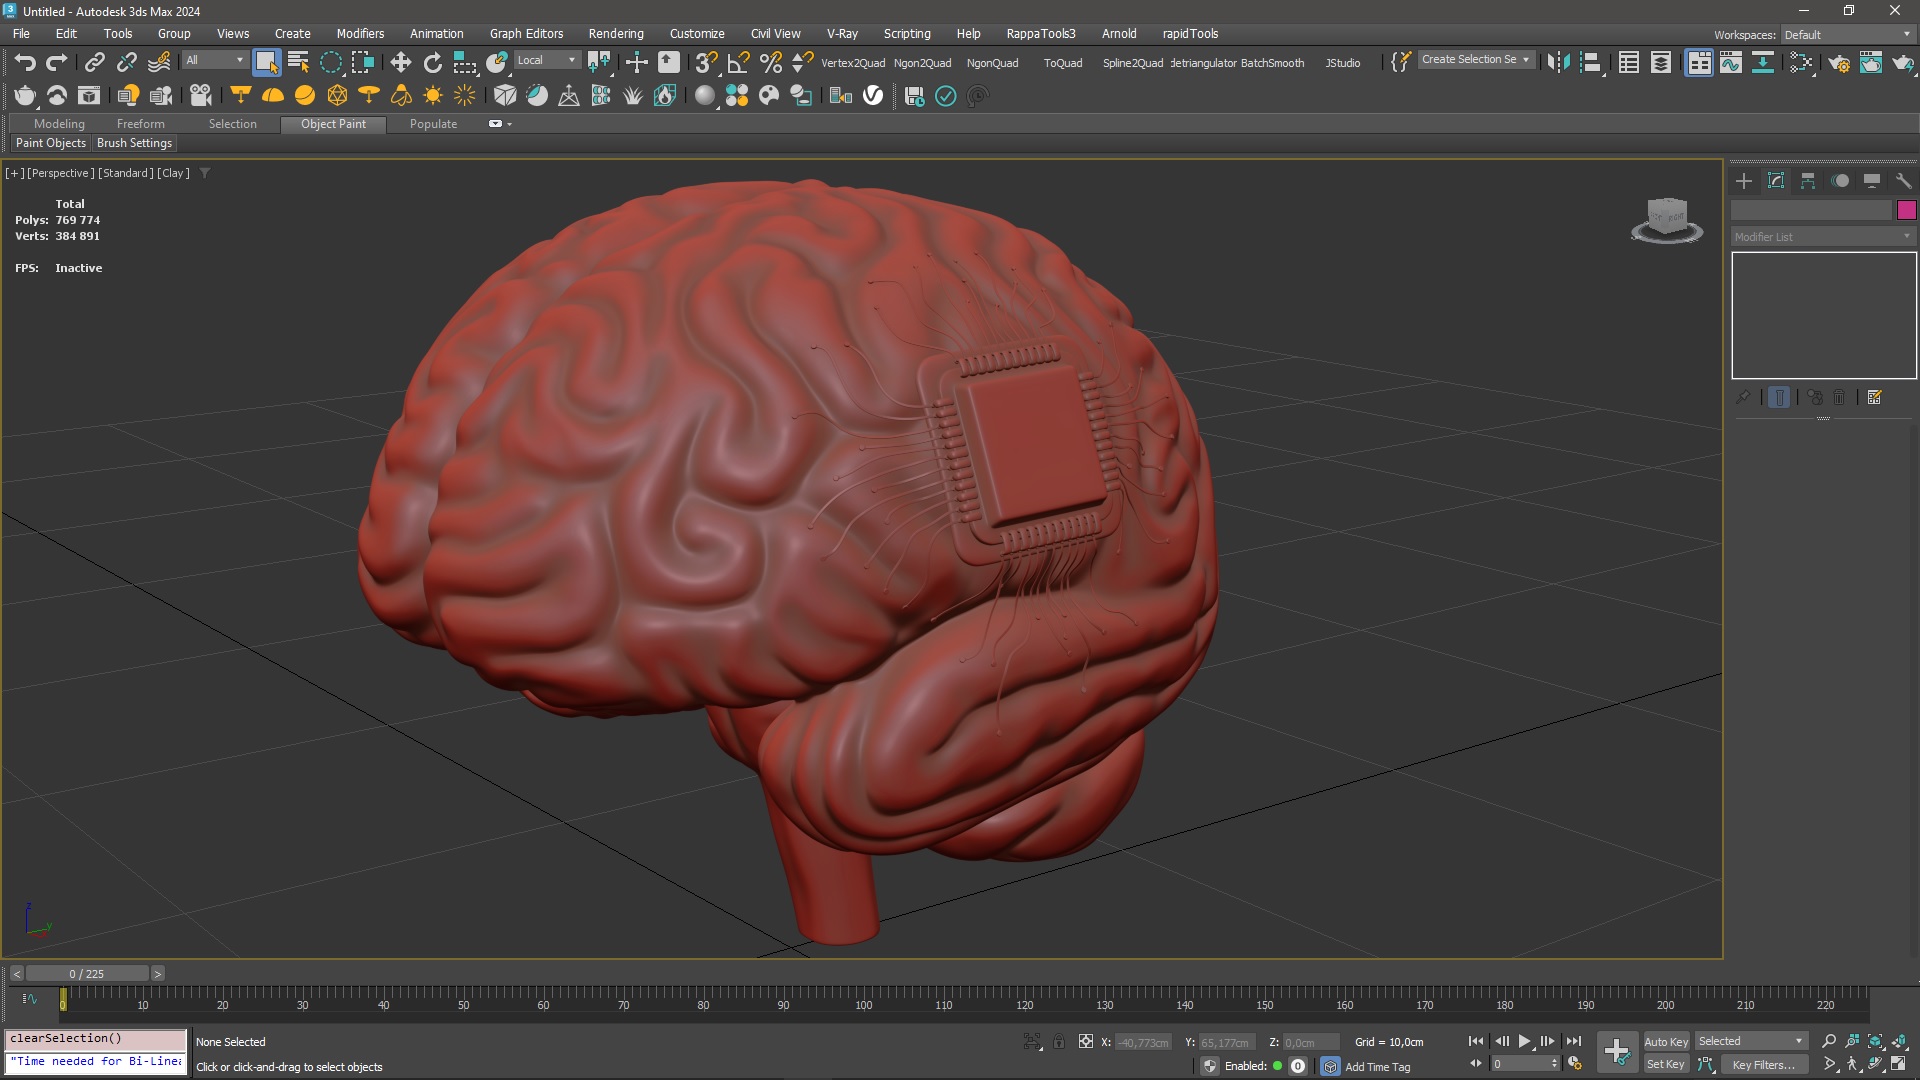Toggle the Selection Lock padlock
The image size is (1920, 1080).
[1059, 1041]
